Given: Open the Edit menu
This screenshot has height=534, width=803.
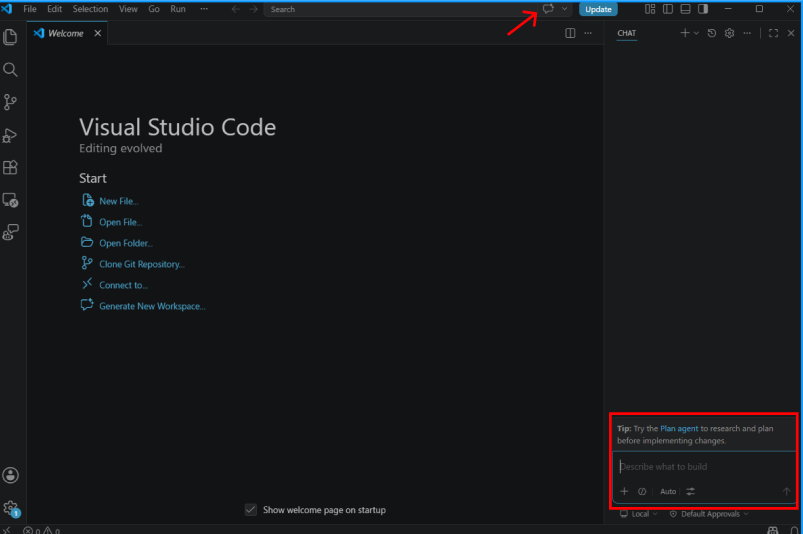Looking at the screenshot, I should tap(54, 9).
